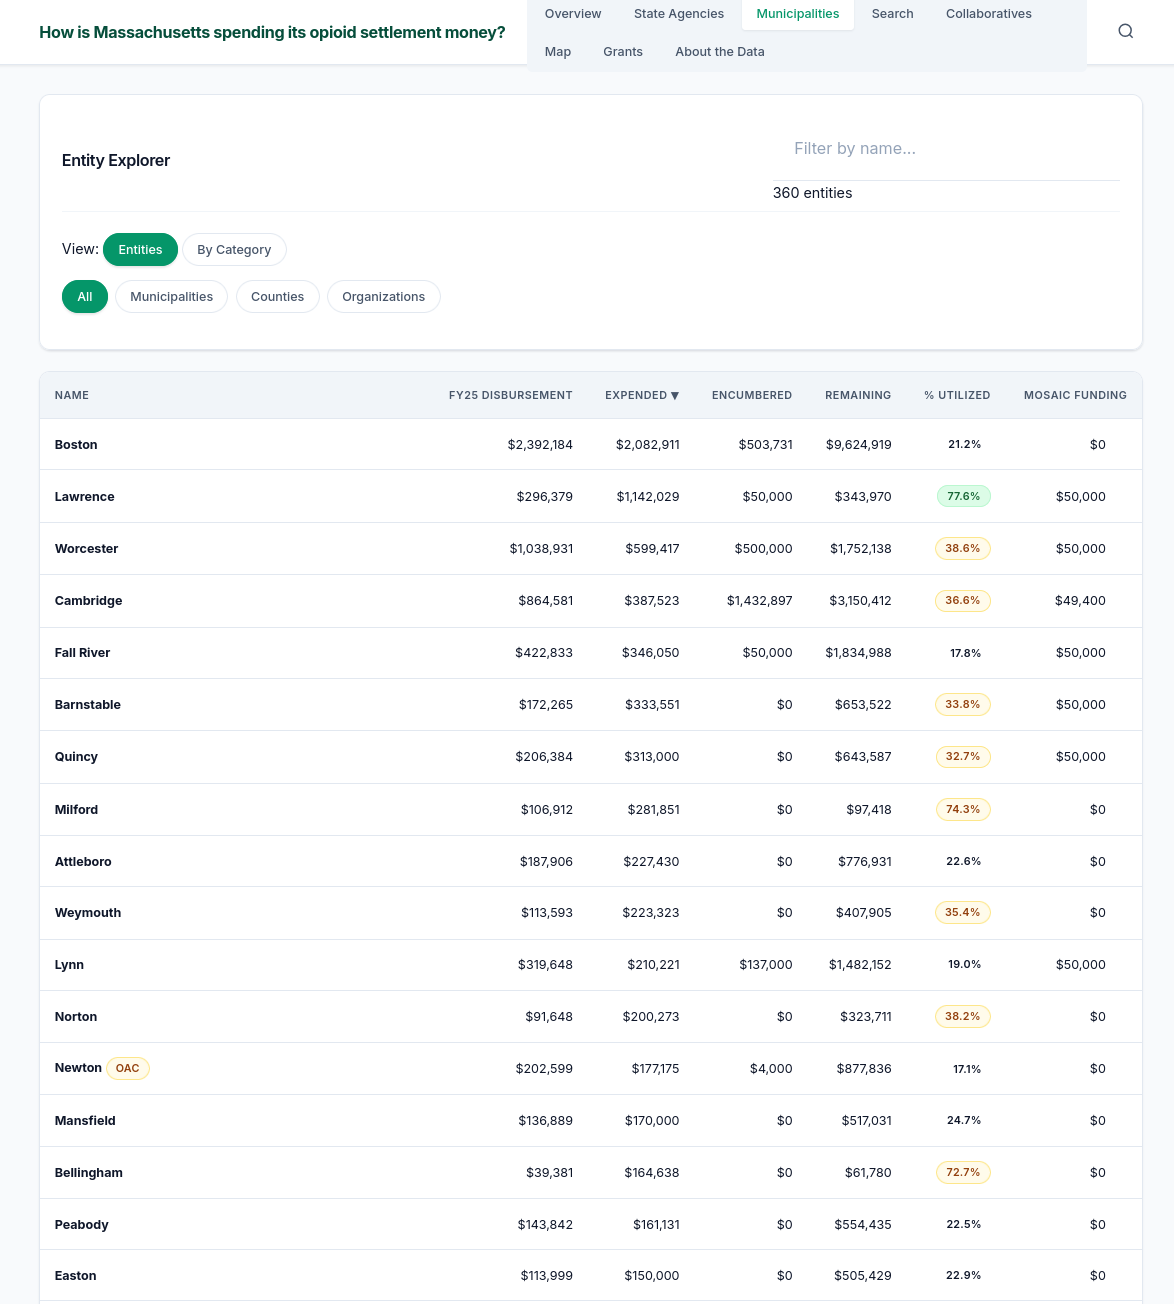Image resolution: width=1174 pixels, height=1304 pixels.
Task: Click the 35.4% badge for Weymouth
Action: [962, 912]
